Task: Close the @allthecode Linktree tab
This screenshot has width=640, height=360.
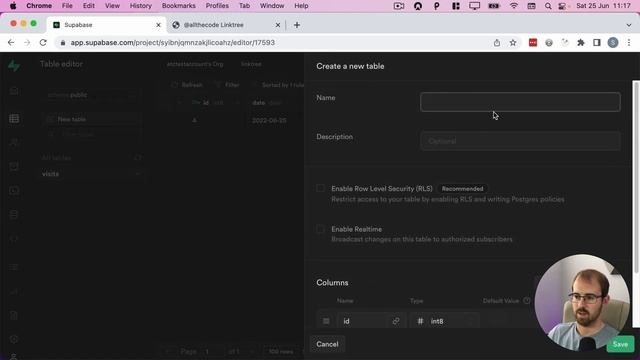Action: (278, 25)
